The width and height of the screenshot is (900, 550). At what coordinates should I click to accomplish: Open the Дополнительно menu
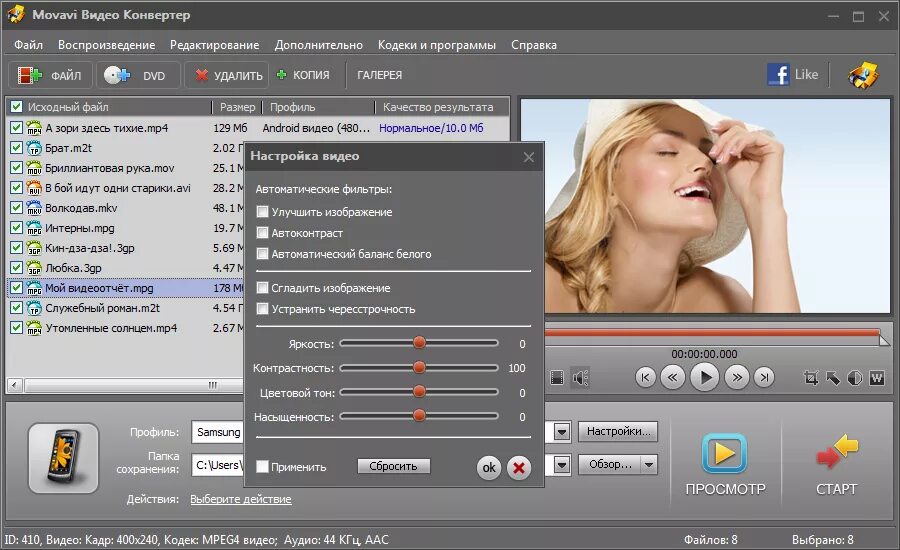click(x=319, y=45)
